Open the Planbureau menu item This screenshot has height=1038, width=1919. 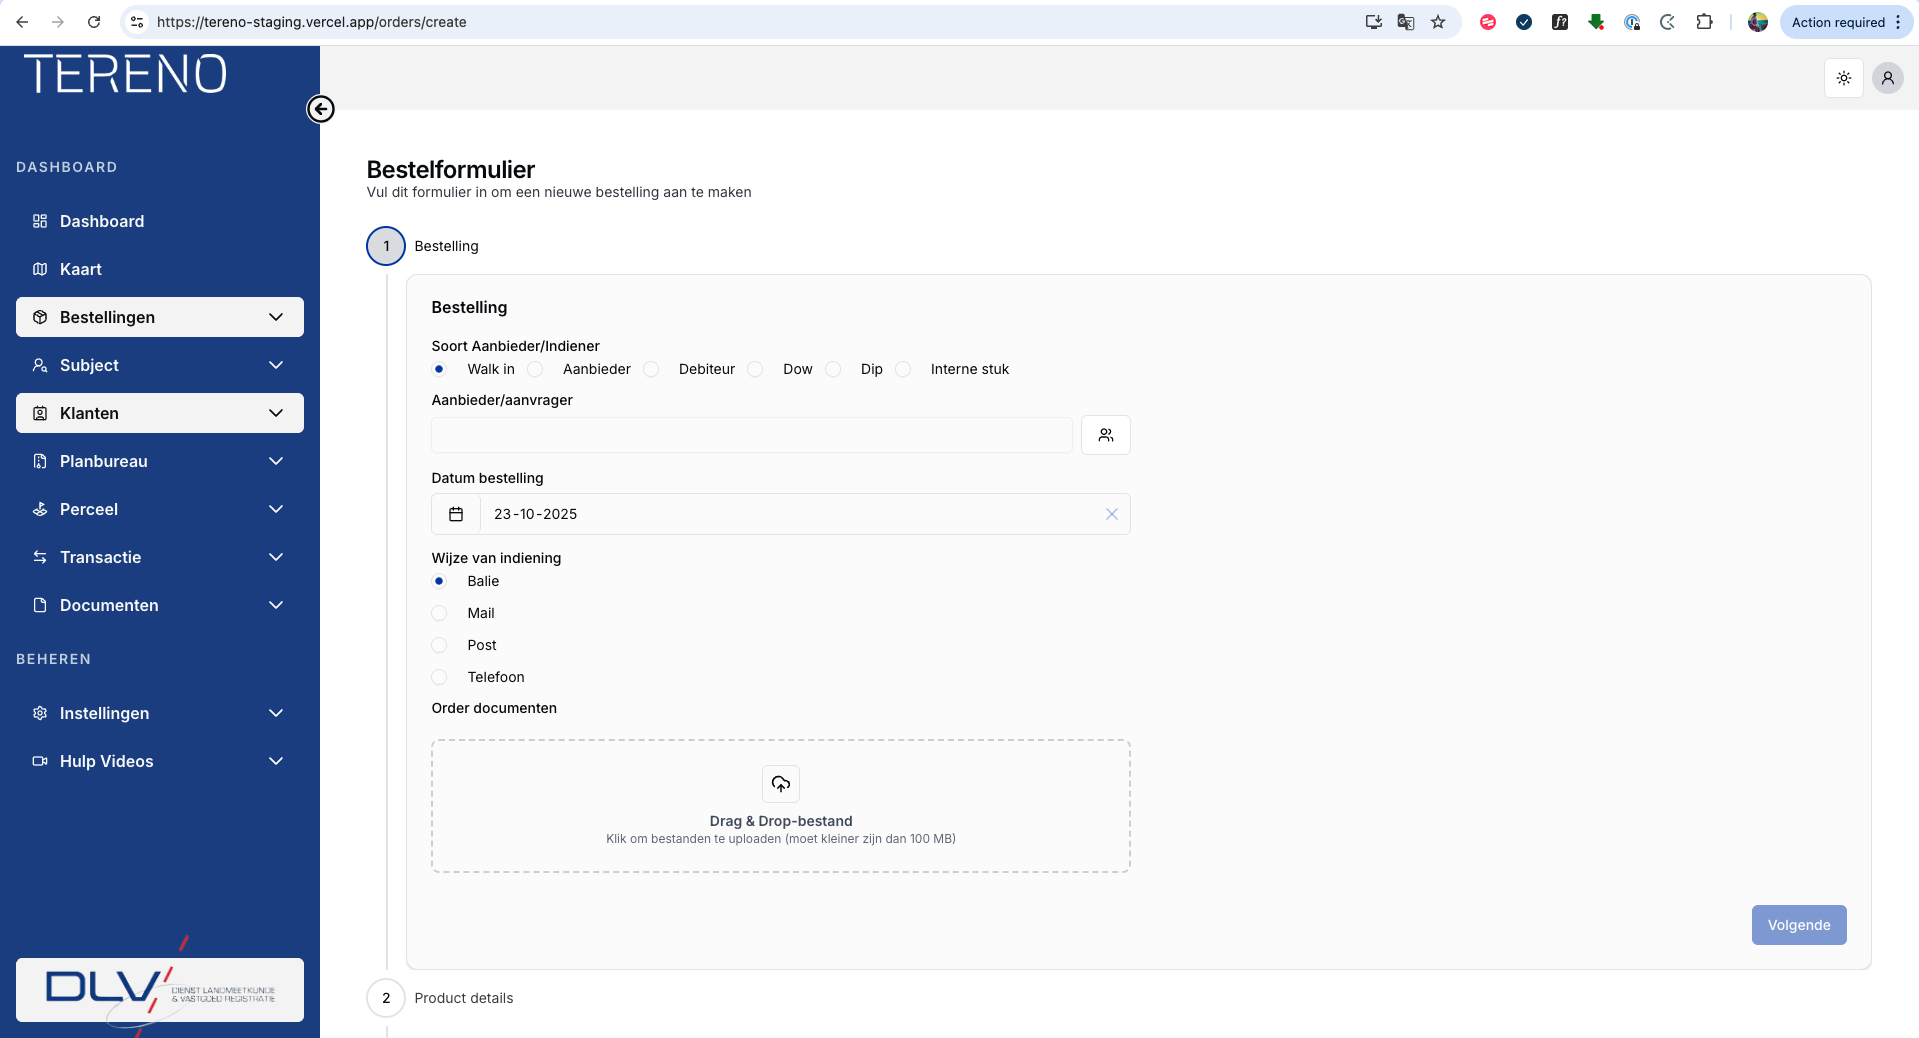(160, 461)
